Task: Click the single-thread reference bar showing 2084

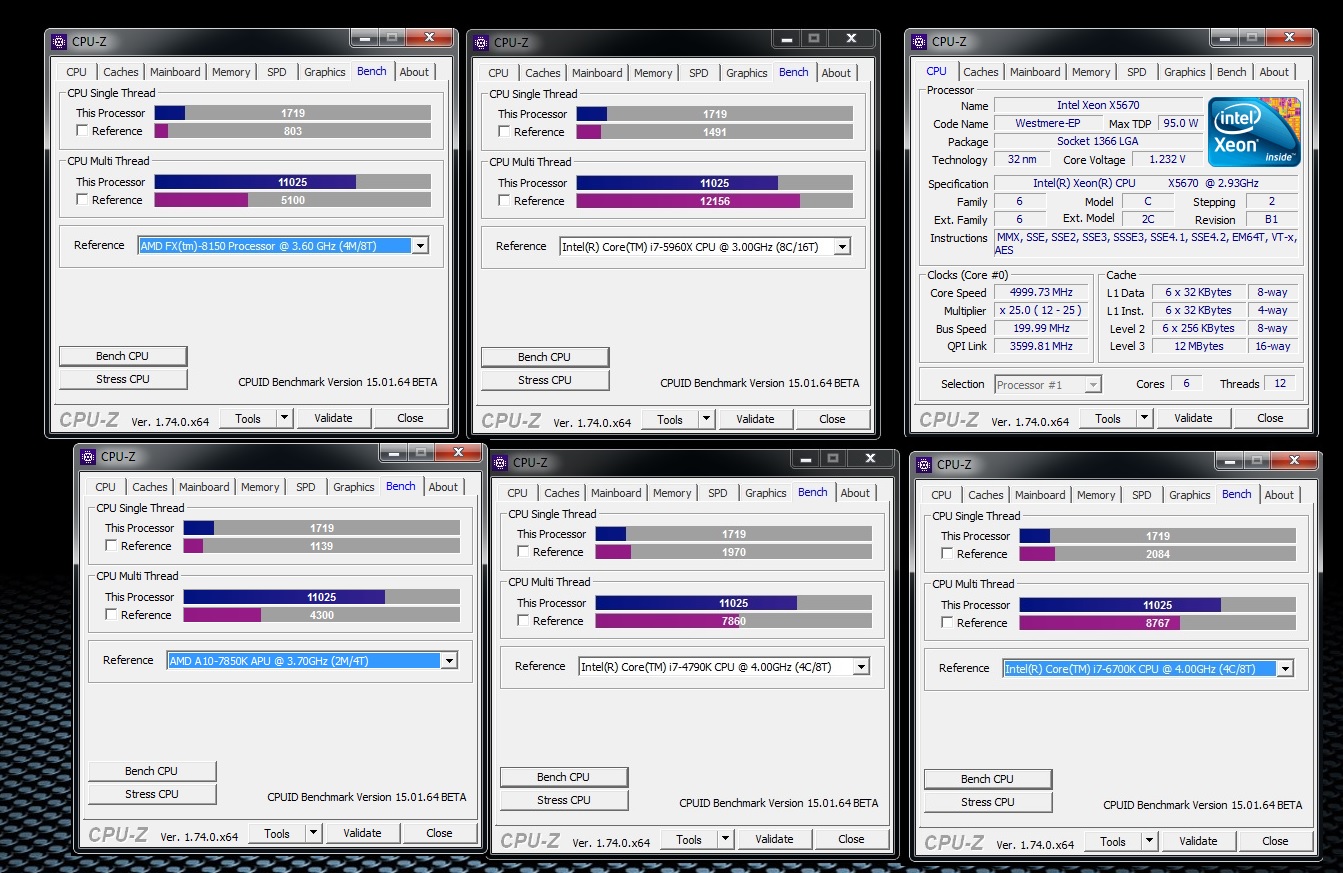Action: [1158, 554]
